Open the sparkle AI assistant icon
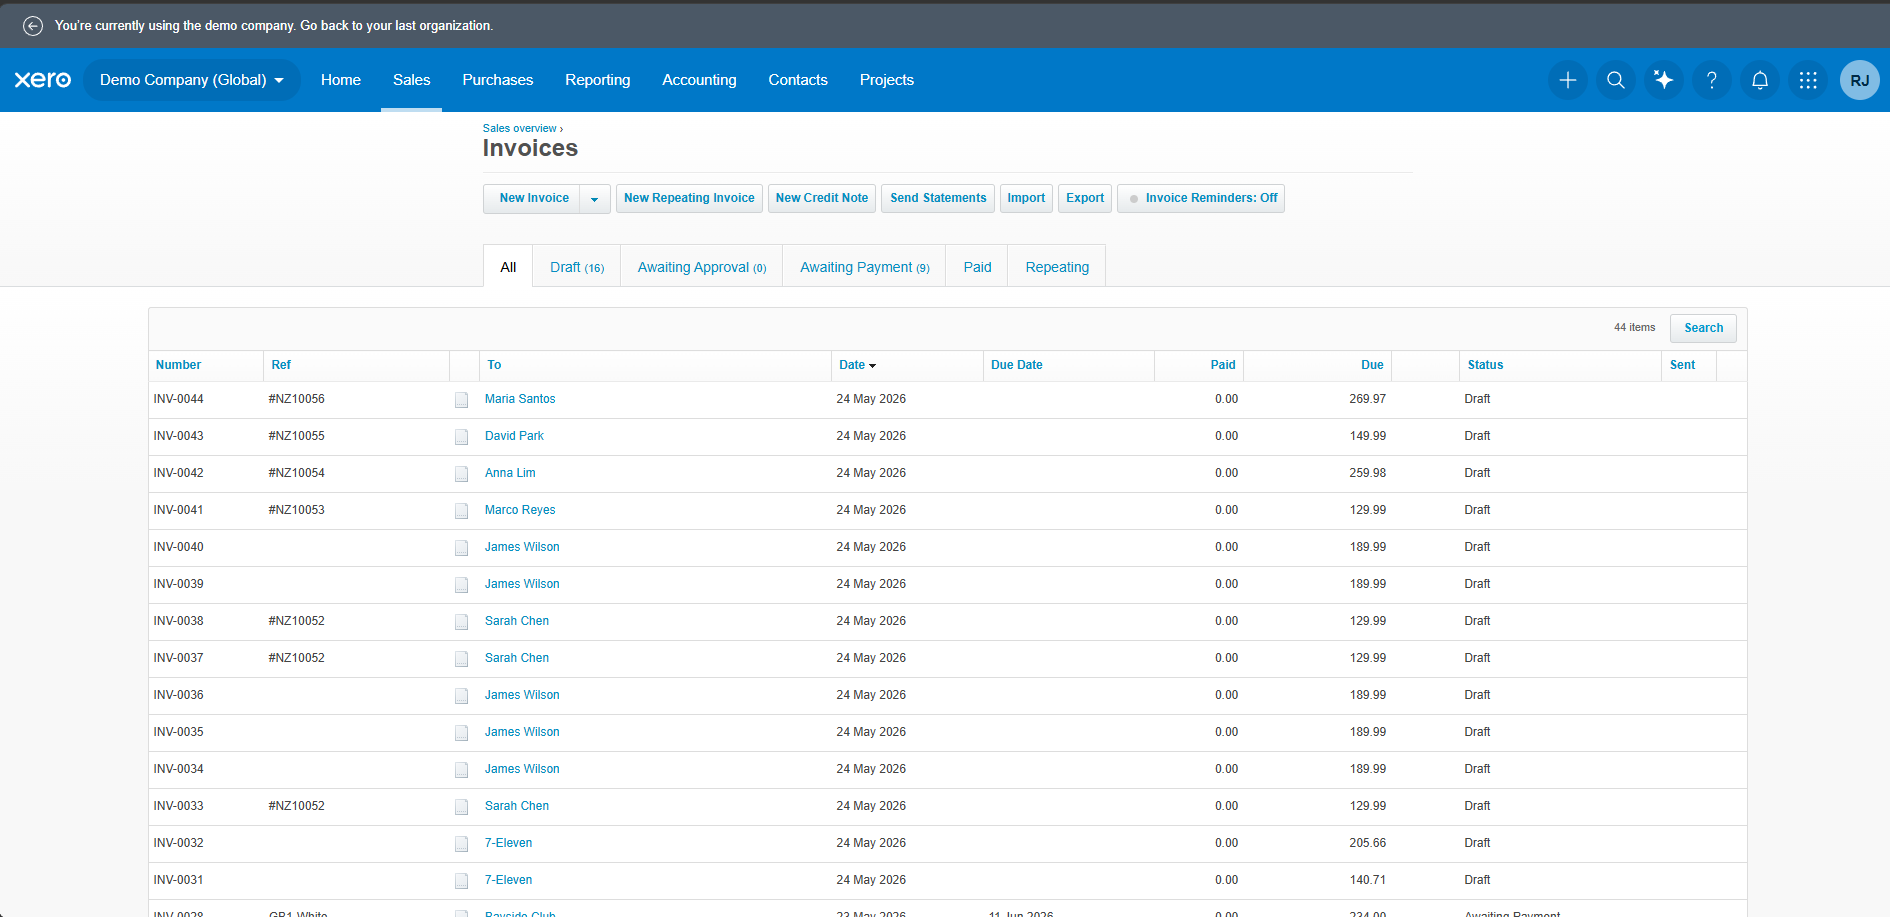Screen dimensions: 1890x917 point(1664,80)
